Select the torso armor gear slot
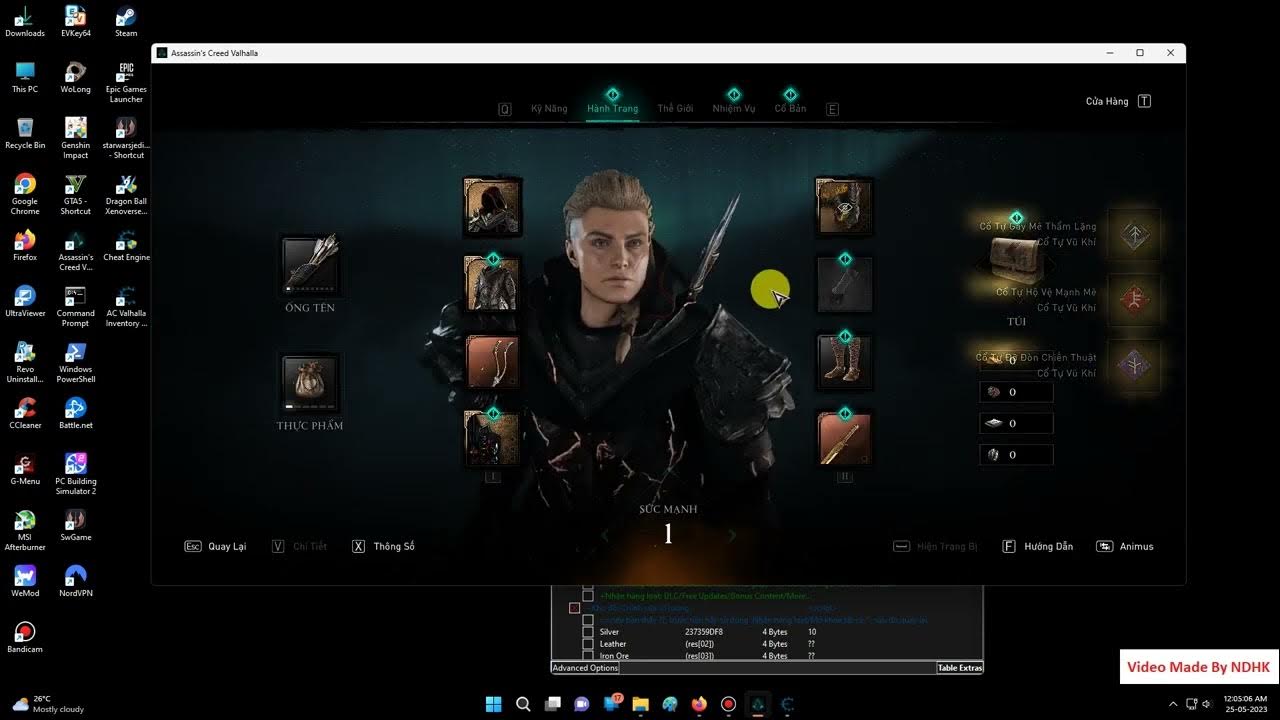 pyautogui.click(x=492, y=284)
